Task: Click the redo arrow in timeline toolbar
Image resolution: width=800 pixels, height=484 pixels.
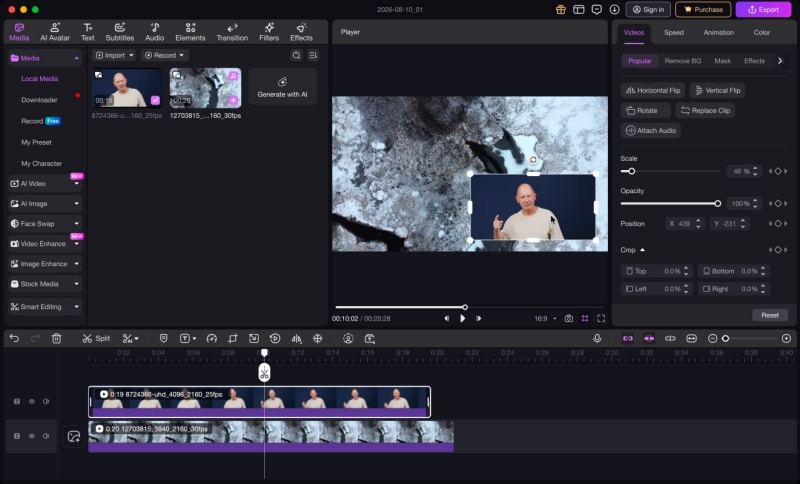Action: pyautogui.click(x=35, y=338)
